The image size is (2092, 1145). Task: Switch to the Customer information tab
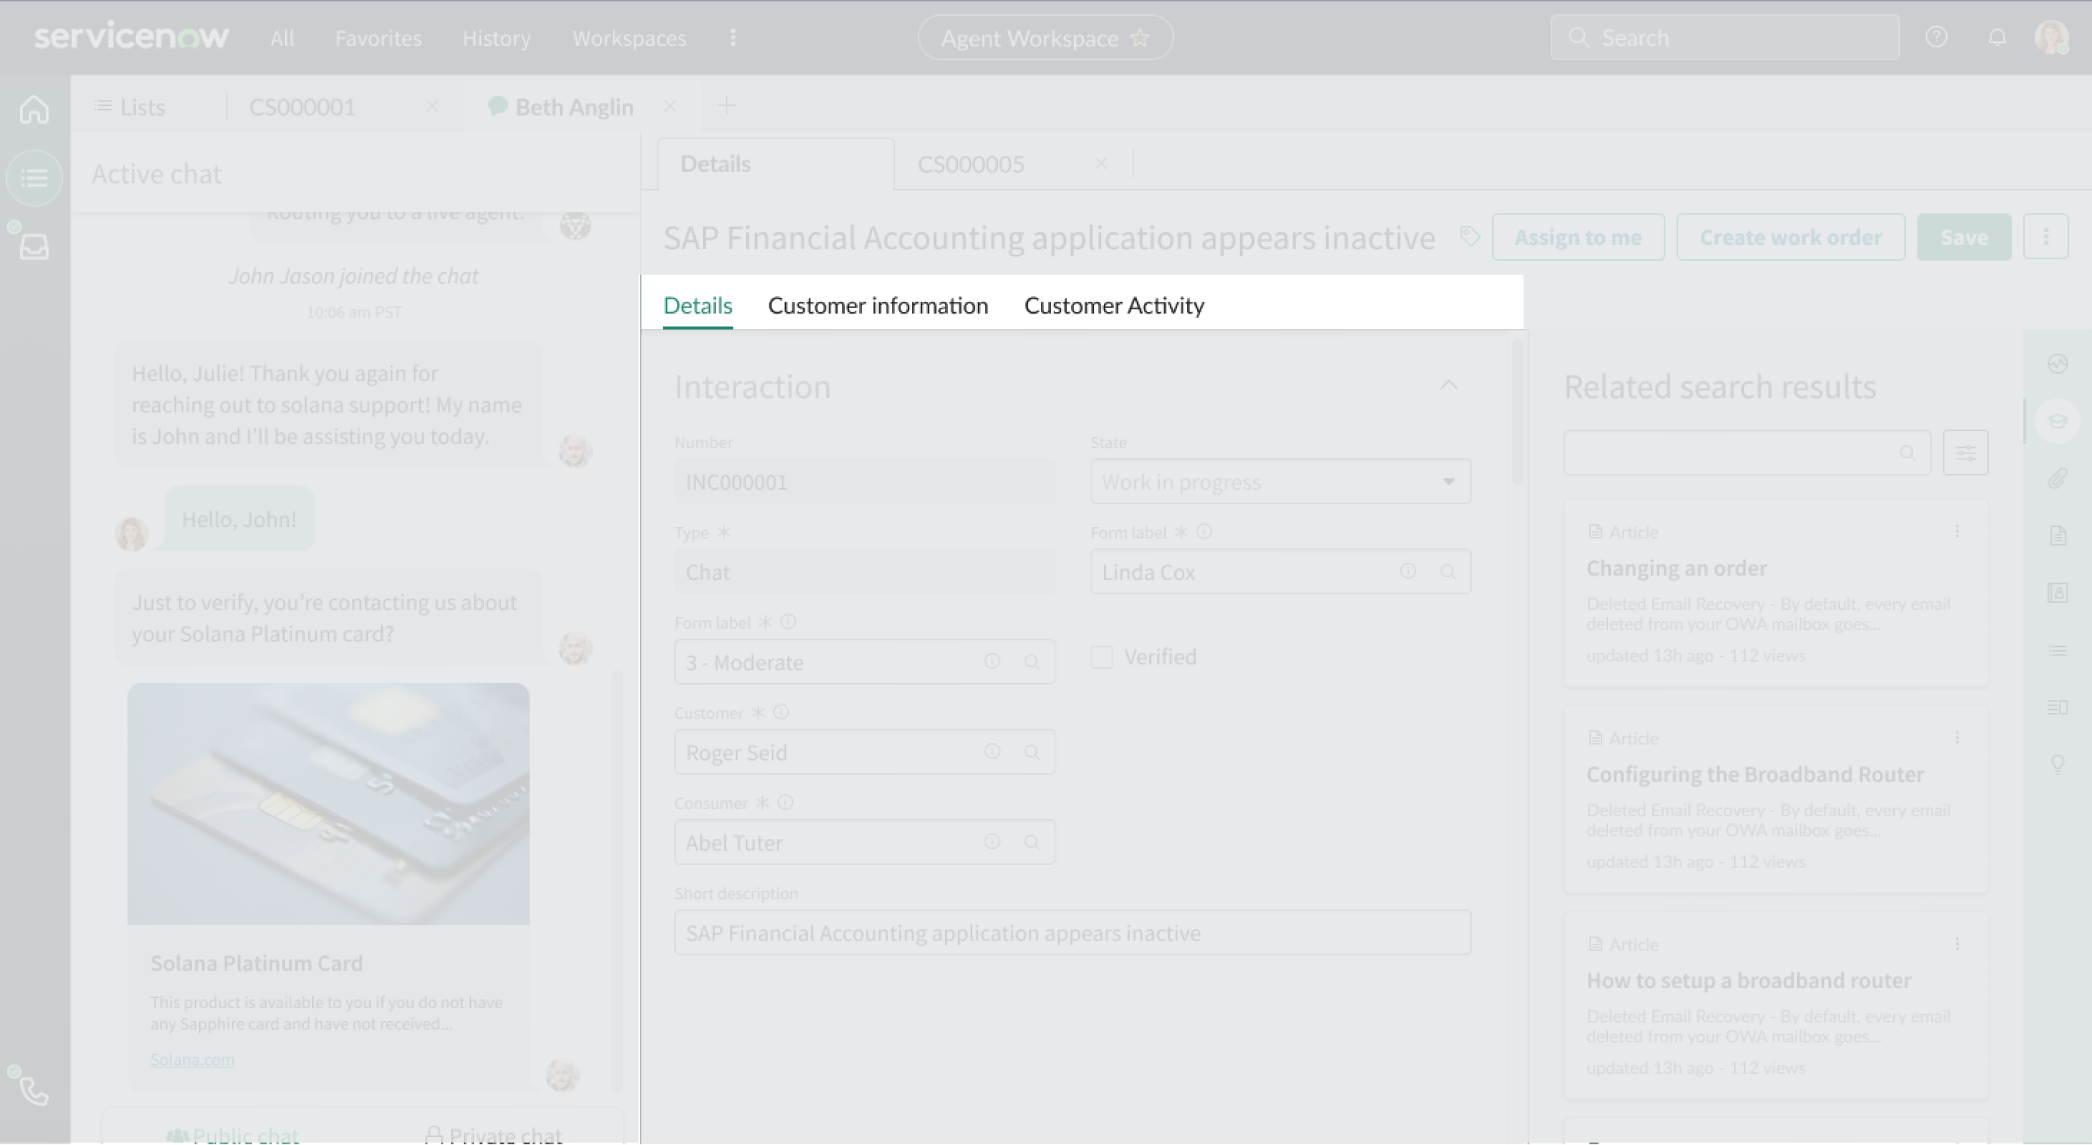tap(878, 305)
